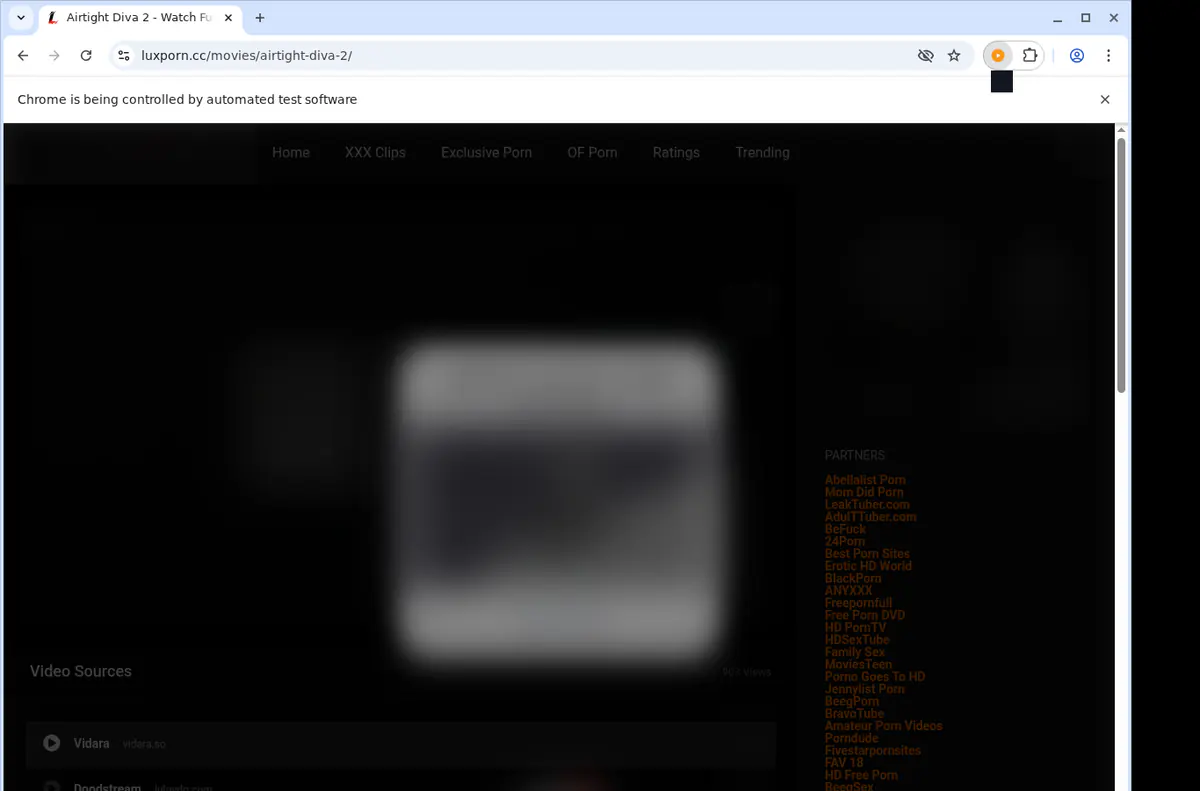The width and height of the screenshot is (1200, 791).
Task: Open the Ratings navigation item
Action: (x=676, y=152)
